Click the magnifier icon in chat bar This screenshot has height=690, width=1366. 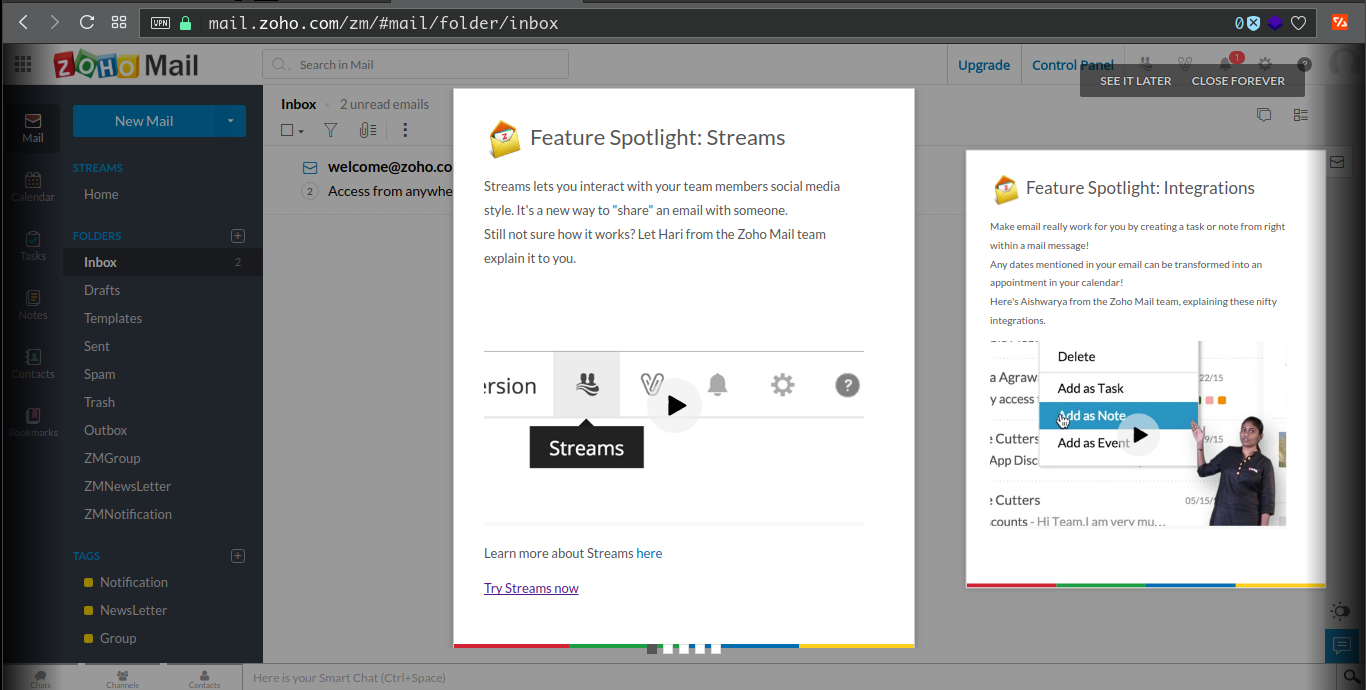(1350, 676)
